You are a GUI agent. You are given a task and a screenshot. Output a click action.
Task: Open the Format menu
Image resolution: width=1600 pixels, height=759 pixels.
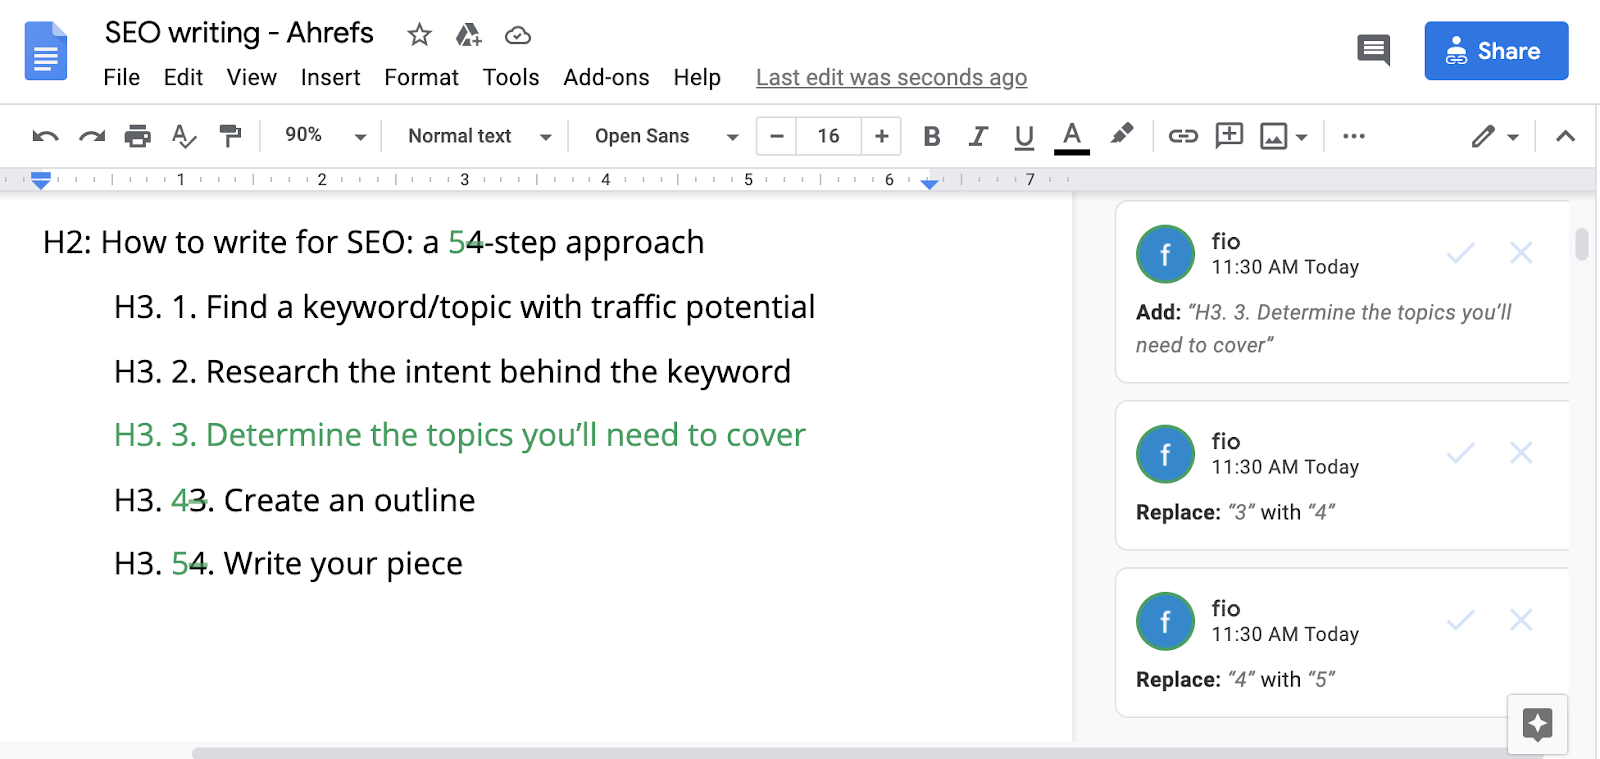point(421,77)
